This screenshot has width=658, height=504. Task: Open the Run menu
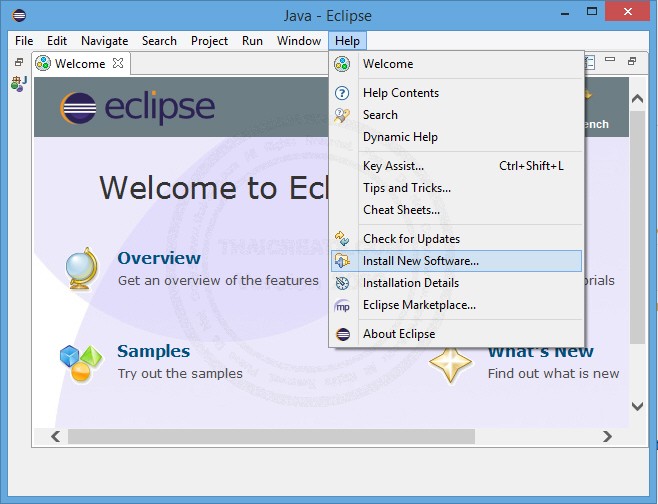click(252, 41)
